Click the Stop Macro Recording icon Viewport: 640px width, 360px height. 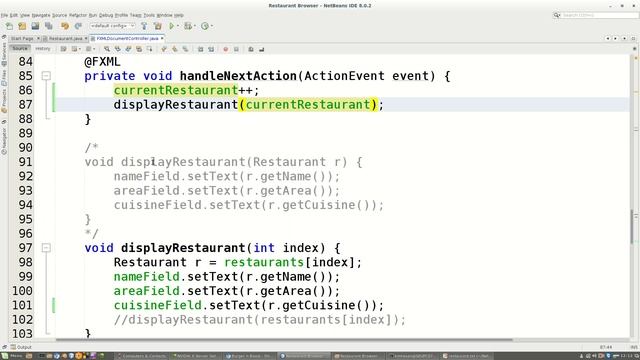pyautogui.click(x=236, y=49)
